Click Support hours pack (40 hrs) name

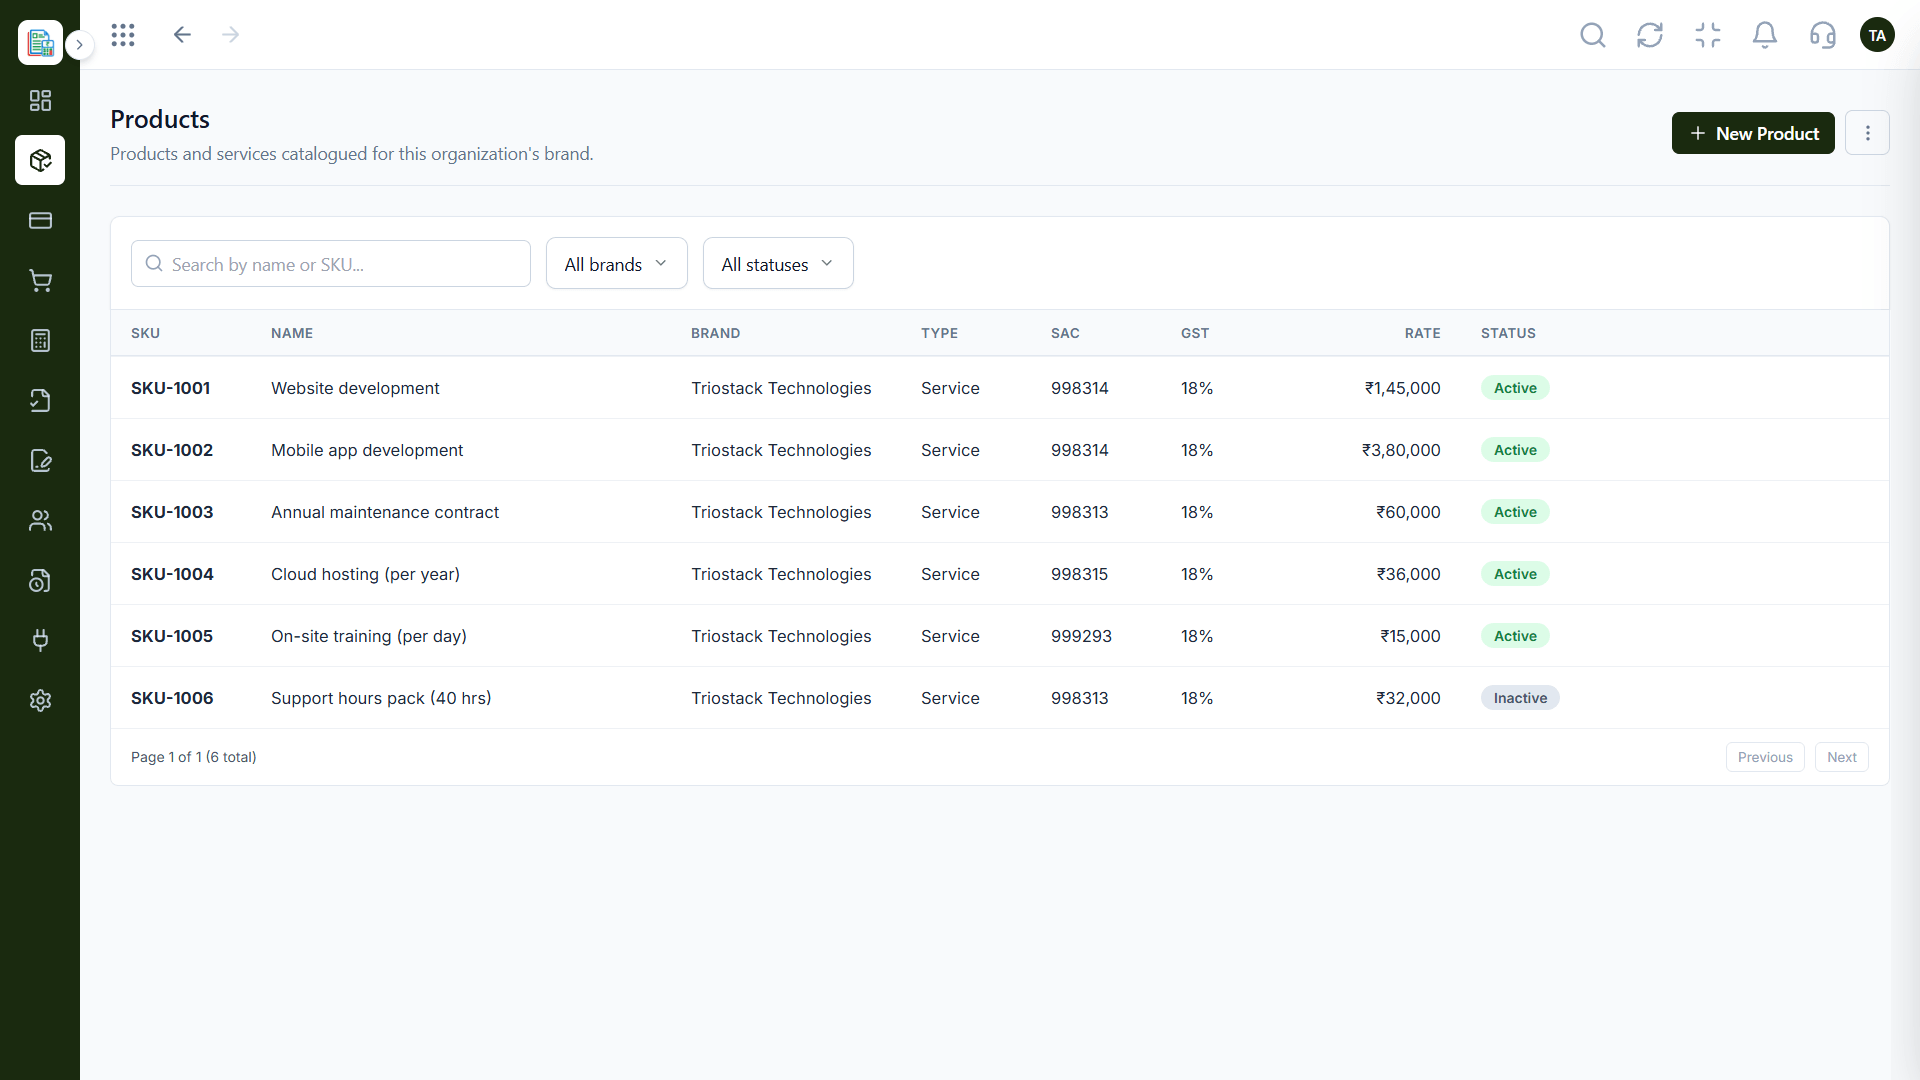coord(381,698)
